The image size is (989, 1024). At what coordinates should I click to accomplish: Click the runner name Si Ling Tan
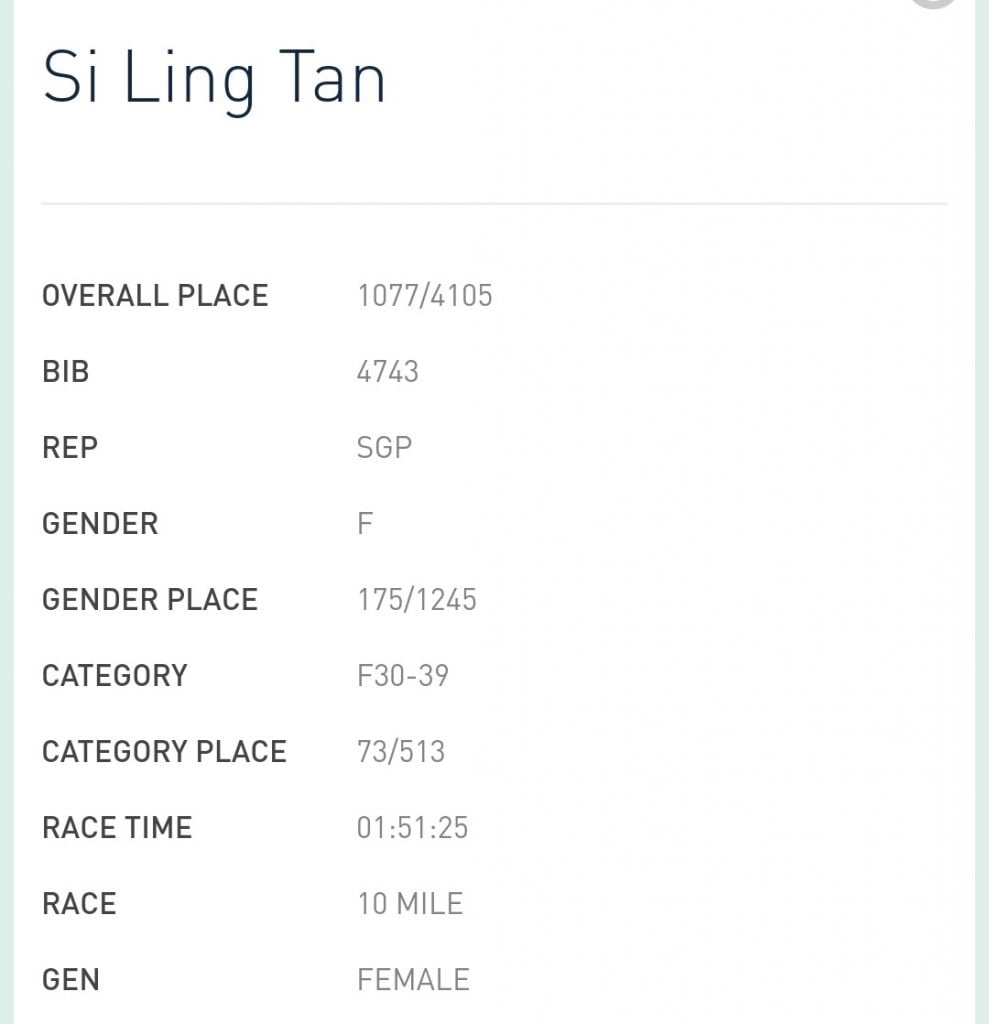click(x=213, y=80)
